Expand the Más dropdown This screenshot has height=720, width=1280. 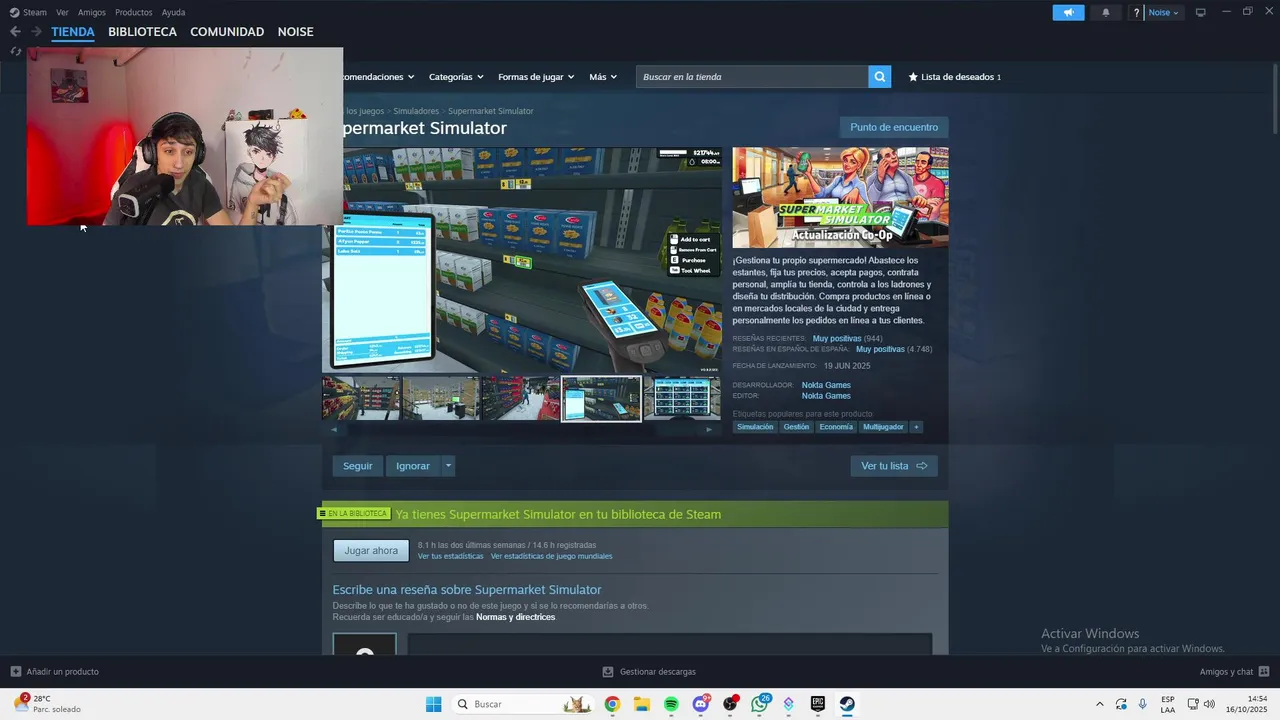coord(603,77)
